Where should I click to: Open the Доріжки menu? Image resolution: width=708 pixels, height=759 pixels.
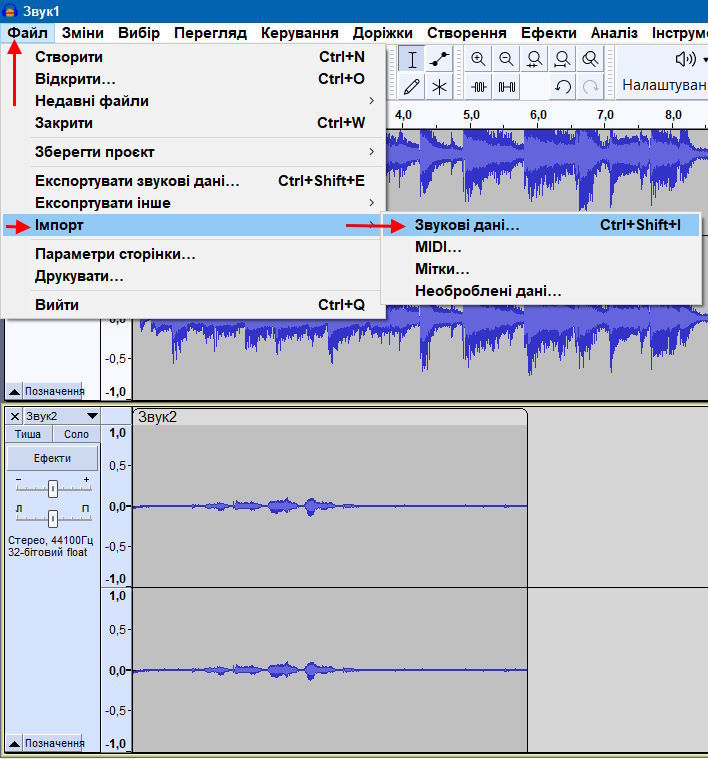[x=383, y=33]
